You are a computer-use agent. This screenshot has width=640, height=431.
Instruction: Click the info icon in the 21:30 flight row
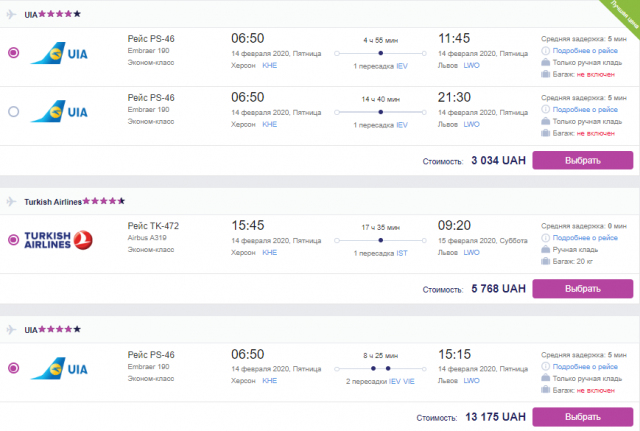[545, 109]
